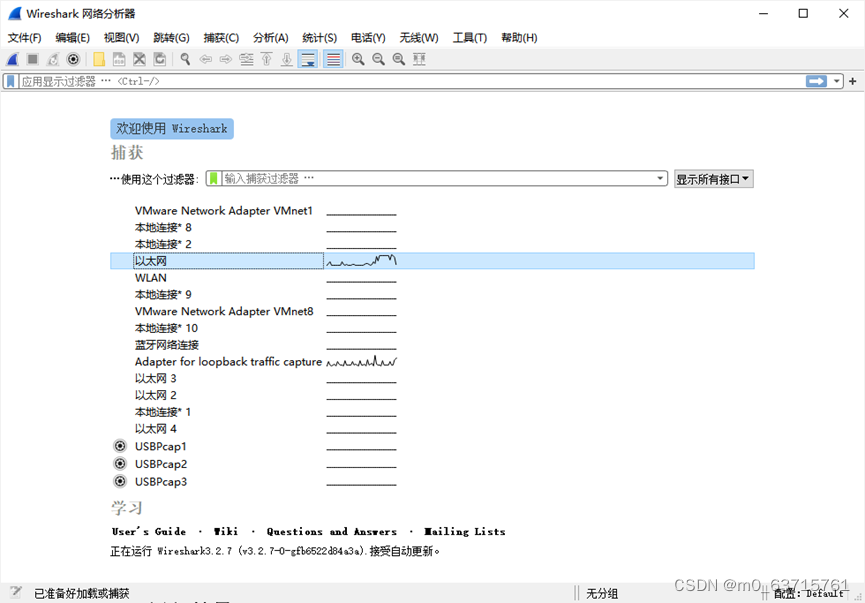Toggle packet colorization rules
Image resolution: width=865 pixels, height=603 pixels.
click(x=333, y=59)
